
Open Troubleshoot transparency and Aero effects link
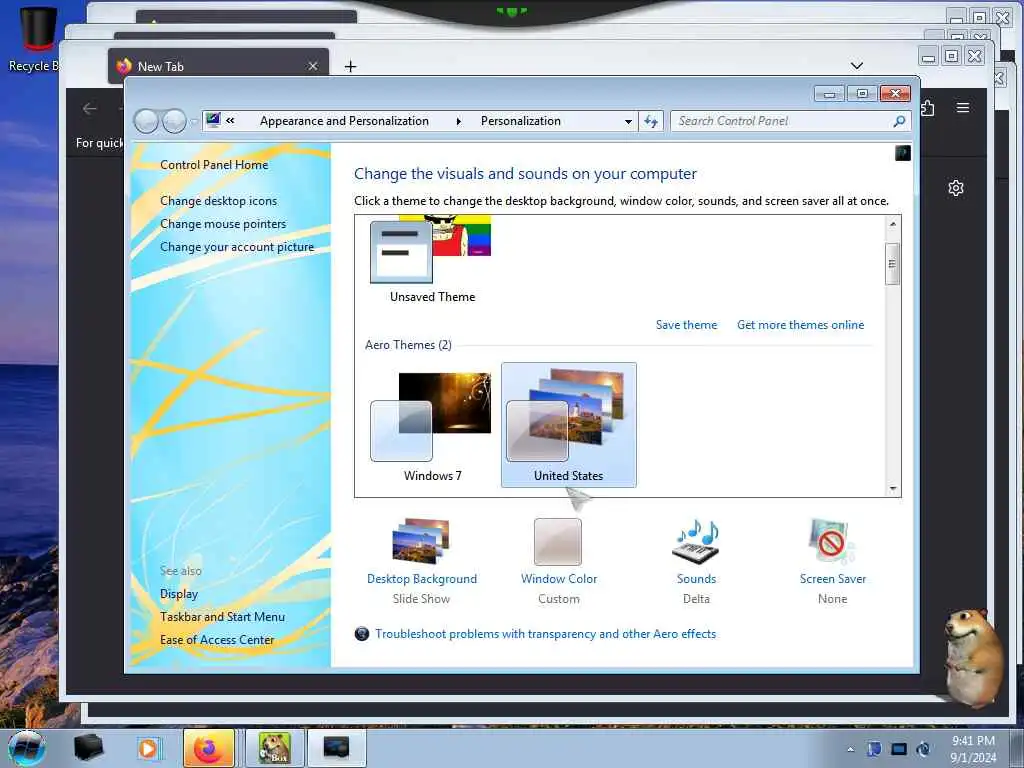(x=545, y=633)
